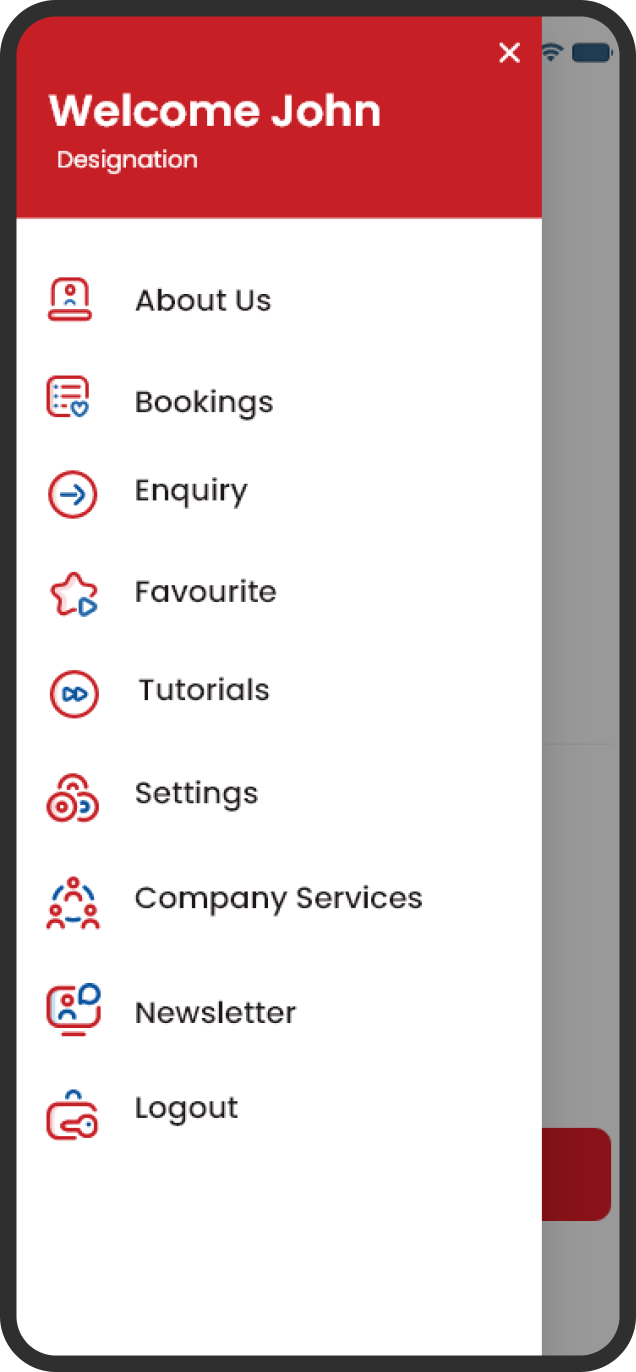636x1372 pixels.
Task: Open the Newsletter entry
Action: [216, 1012]
